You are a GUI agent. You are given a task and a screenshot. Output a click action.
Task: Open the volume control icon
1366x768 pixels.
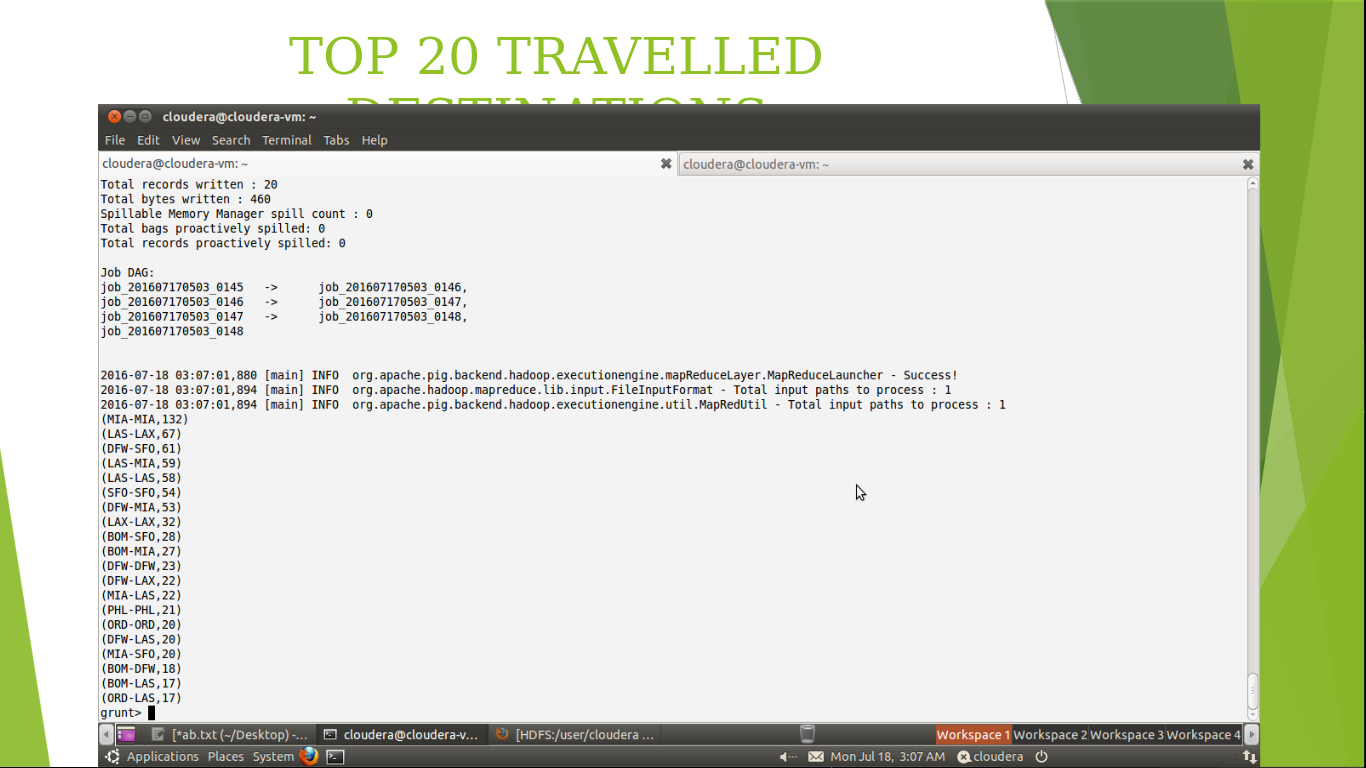point(788,757)
